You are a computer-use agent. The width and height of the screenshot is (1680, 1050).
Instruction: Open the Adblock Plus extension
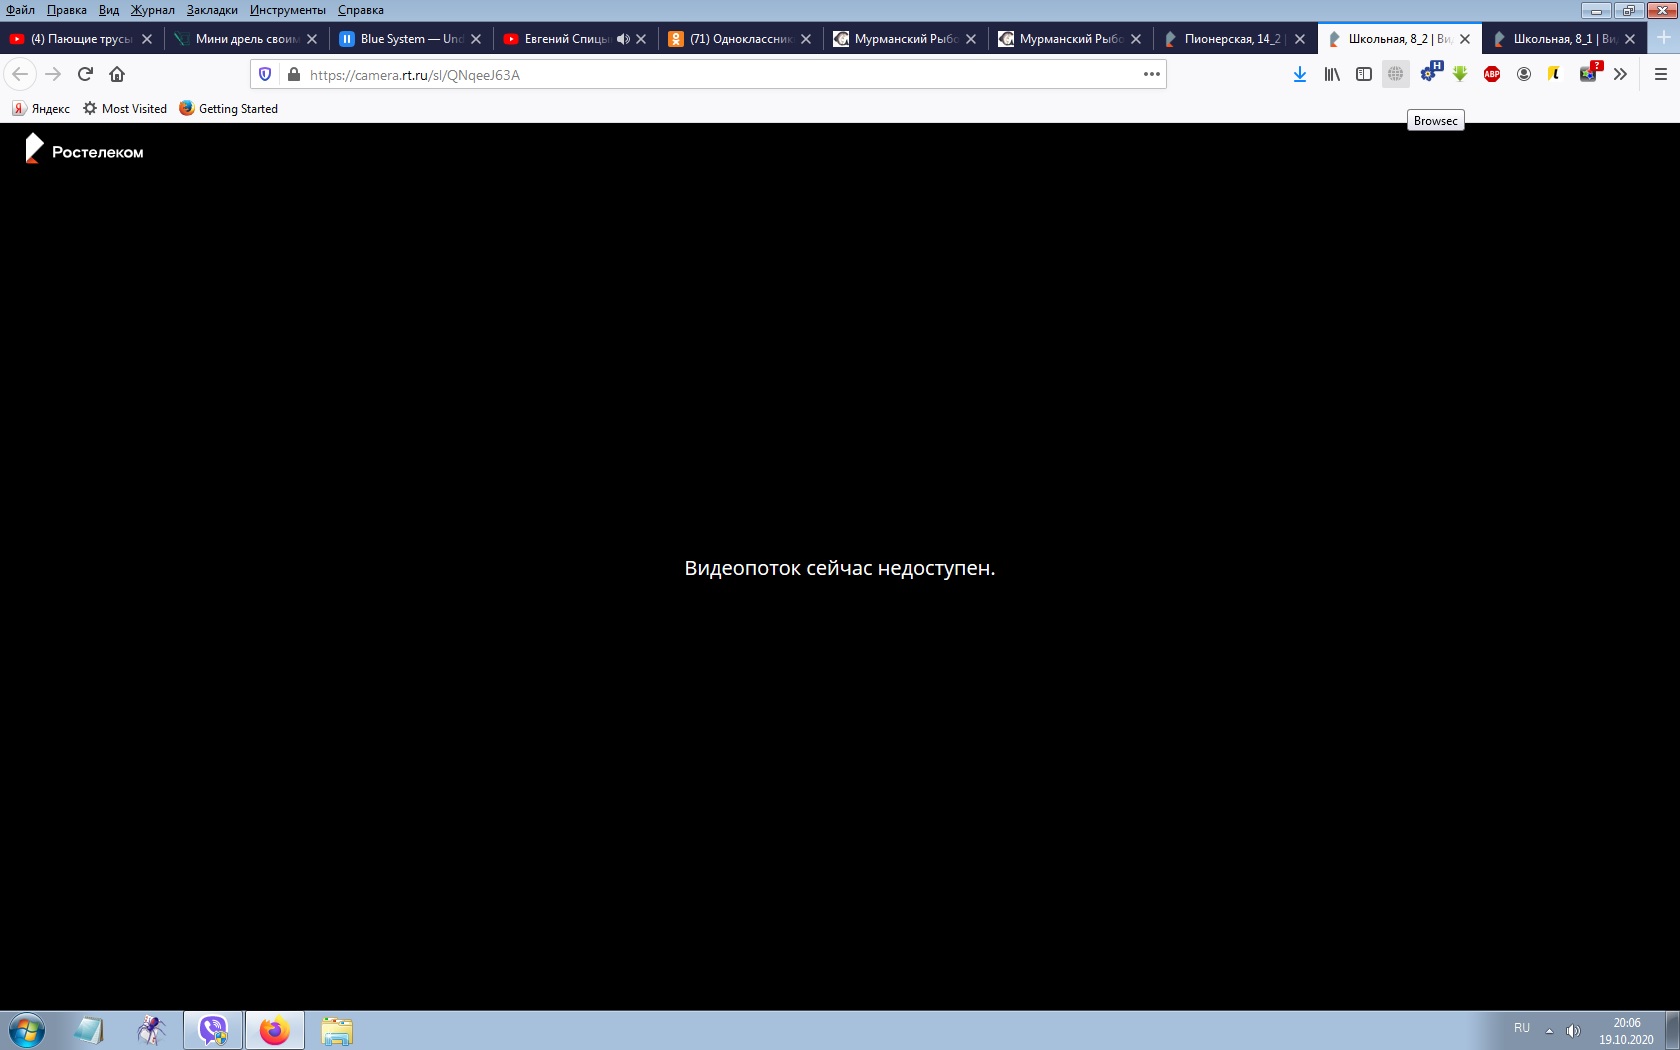tap(1491, 74)
